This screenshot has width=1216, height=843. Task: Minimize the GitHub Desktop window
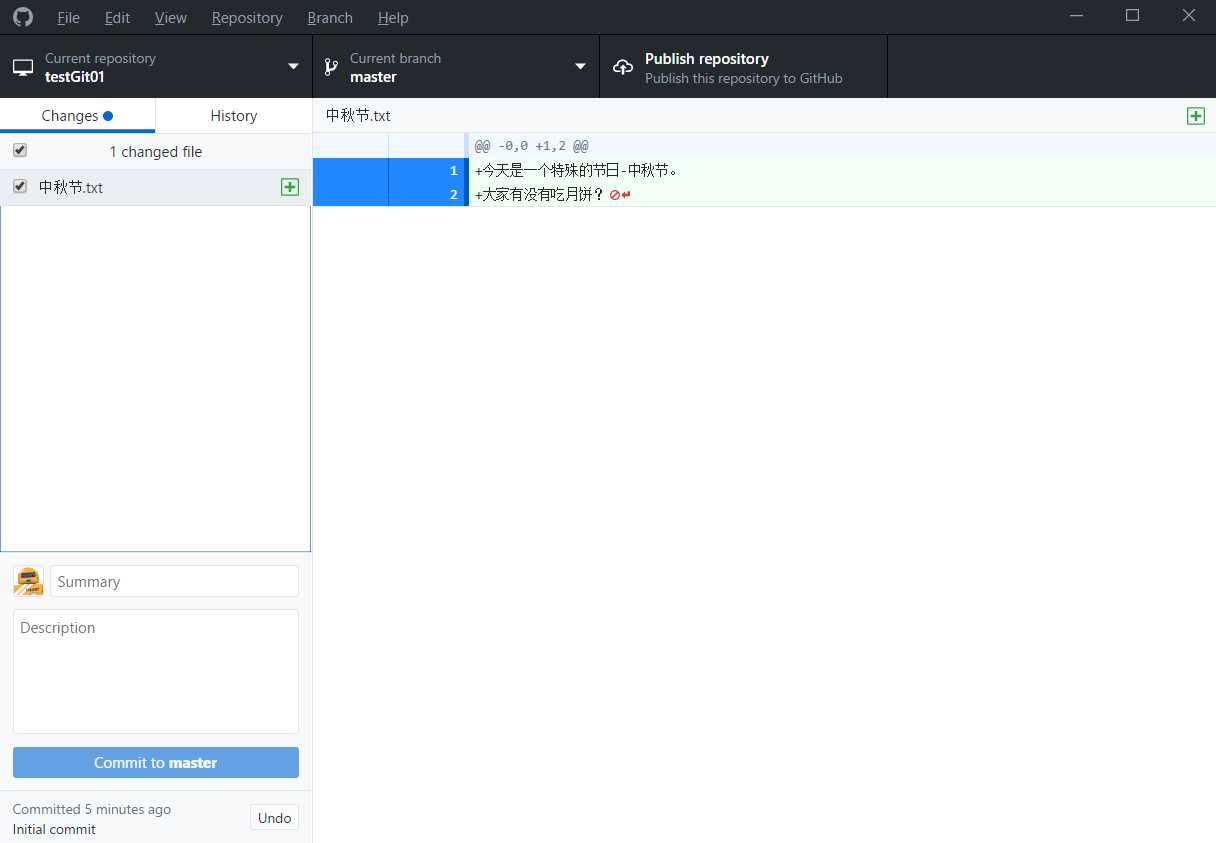[1076, 16]
